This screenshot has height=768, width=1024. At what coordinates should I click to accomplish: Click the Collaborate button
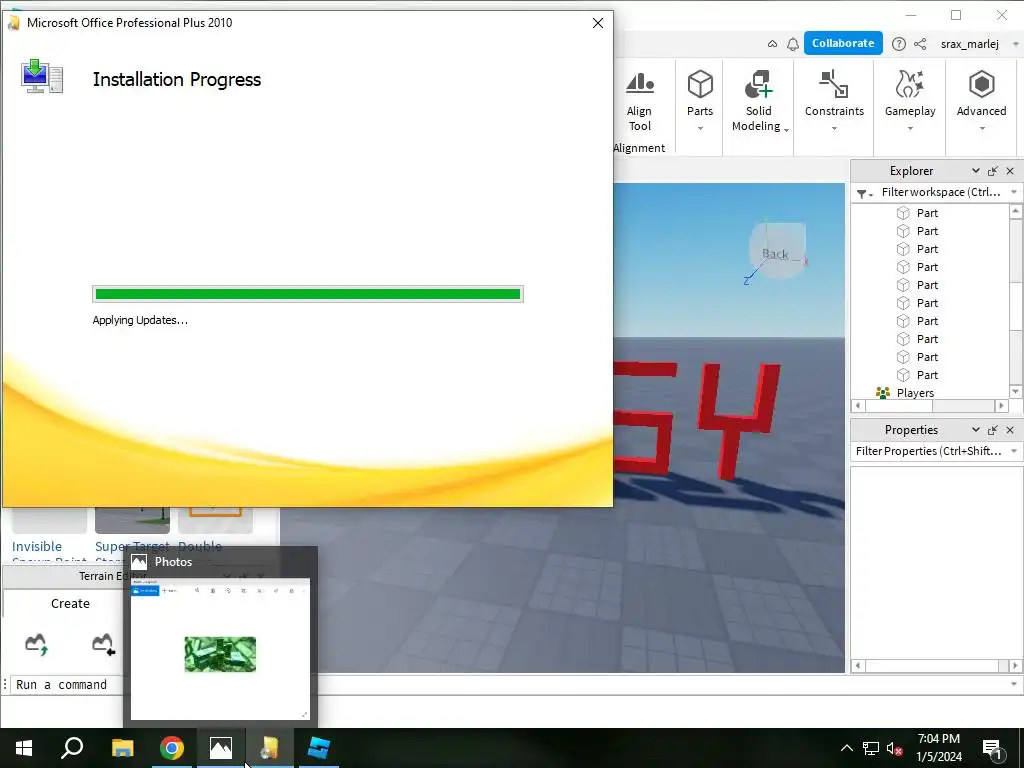(x=843, y=43)
